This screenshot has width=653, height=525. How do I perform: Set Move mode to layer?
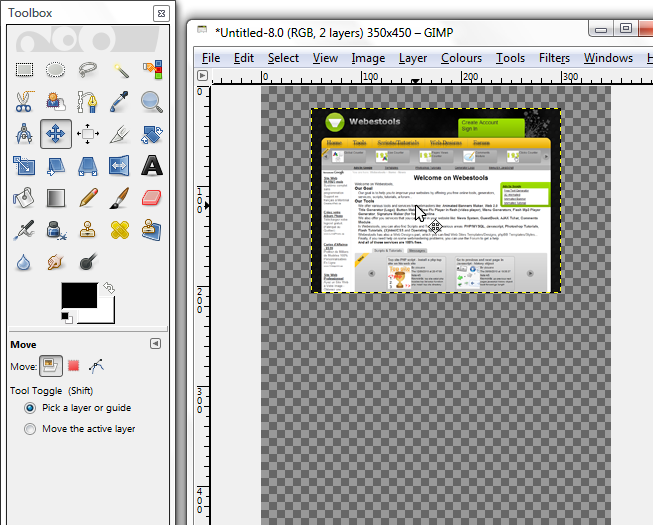tap(51, 366)
